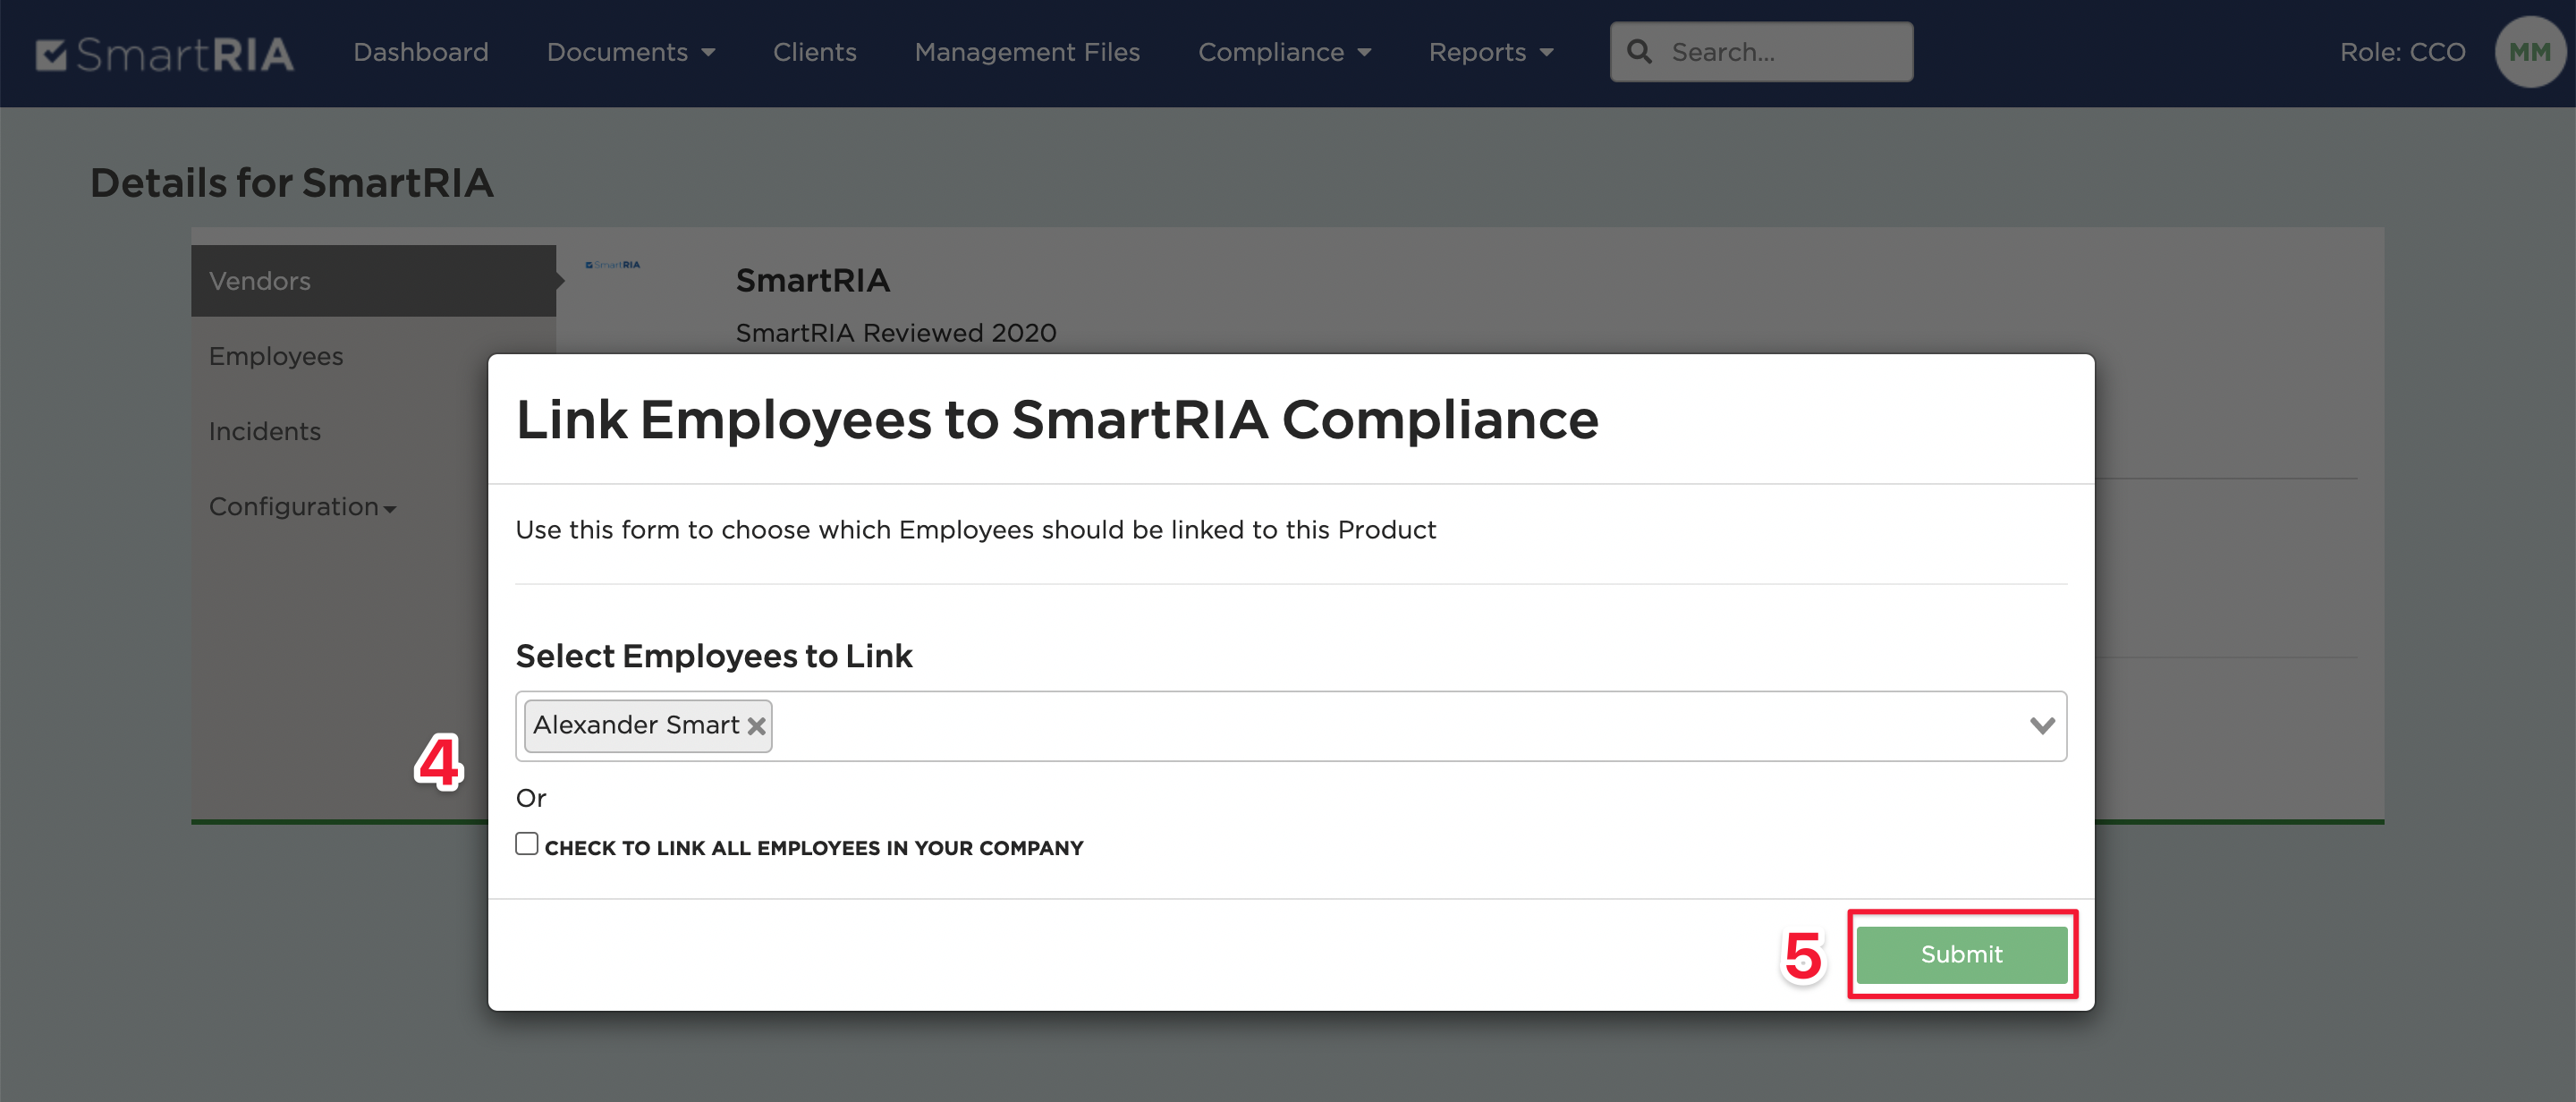Remove Alexander Smart from selected employees
The image size is (2576, 1102).
pos(757,726)
